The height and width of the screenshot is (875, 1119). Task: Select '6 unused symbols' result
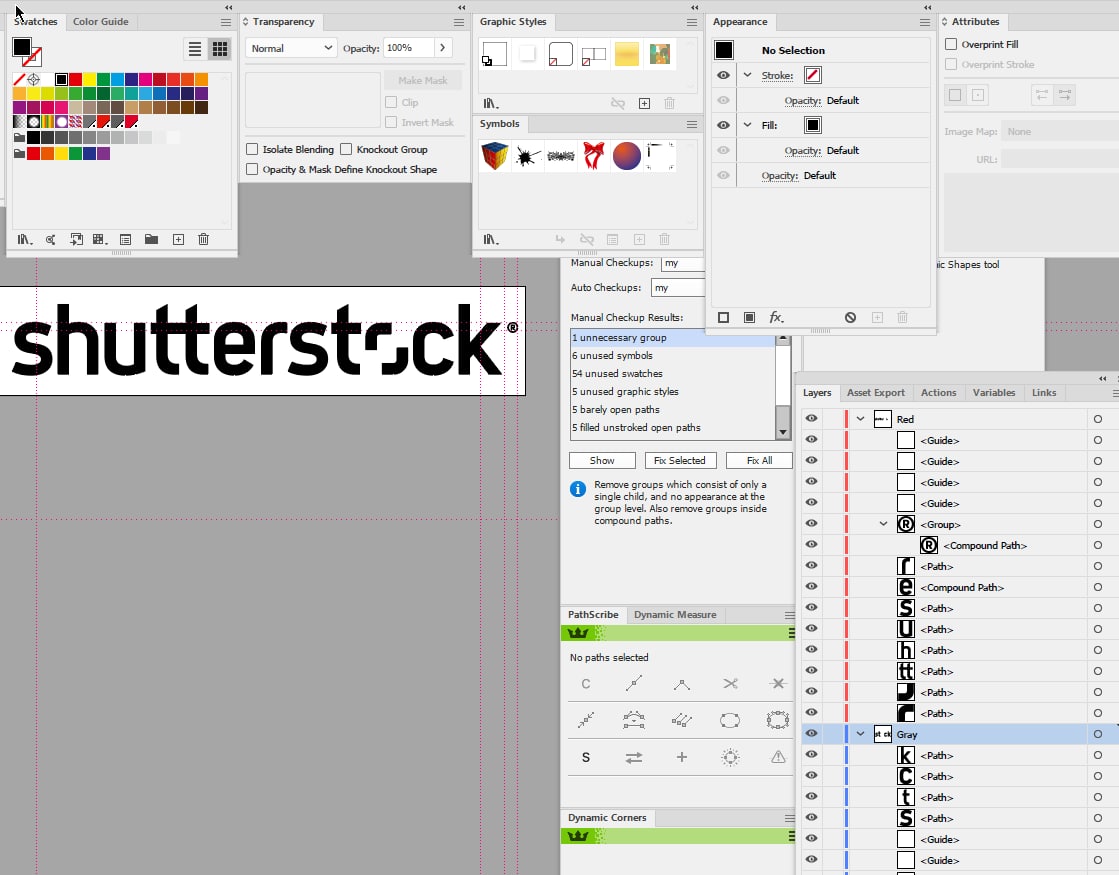[672, 355]
